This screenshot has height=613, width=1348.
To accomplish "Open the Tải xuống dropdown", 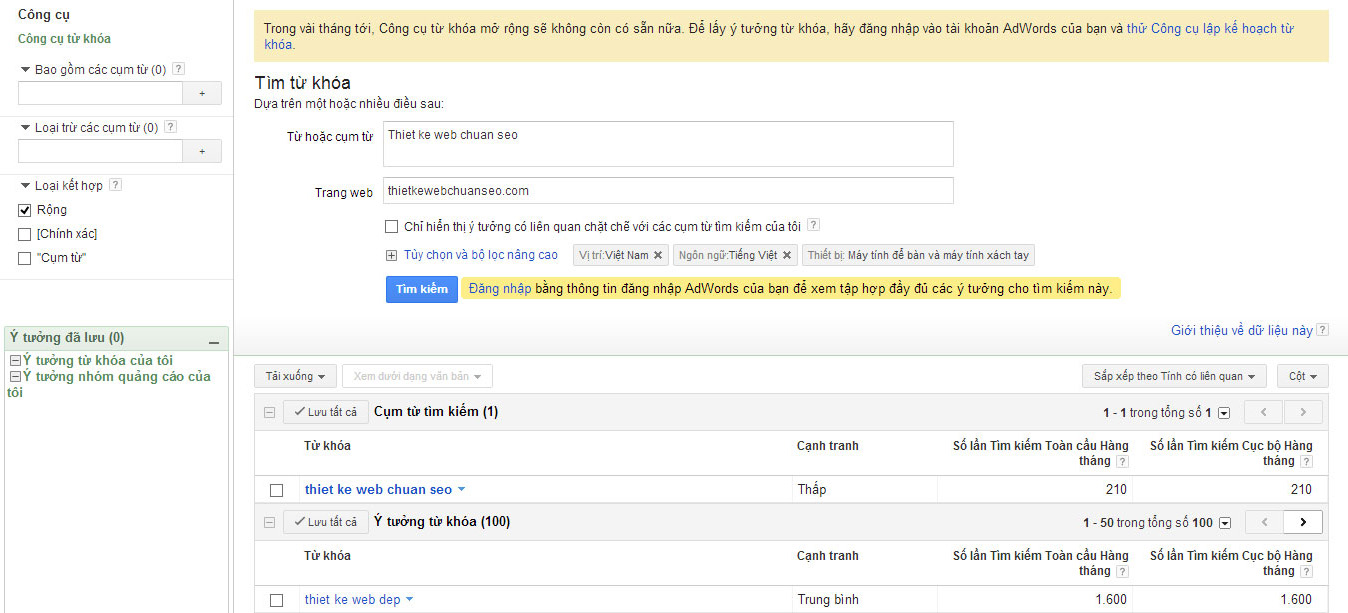I will coord(295,377).
